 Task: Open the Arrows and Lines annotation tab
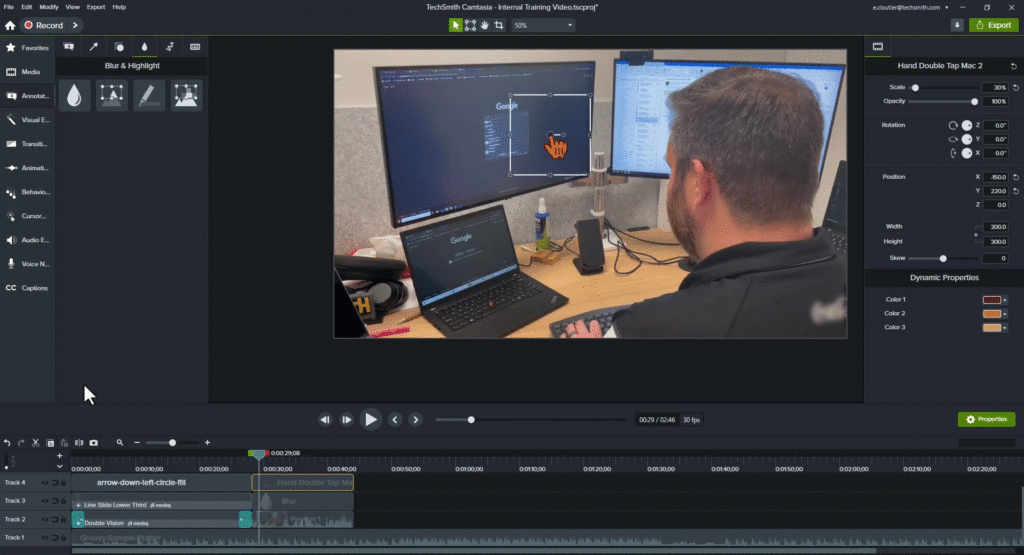(x=93, y=47)
